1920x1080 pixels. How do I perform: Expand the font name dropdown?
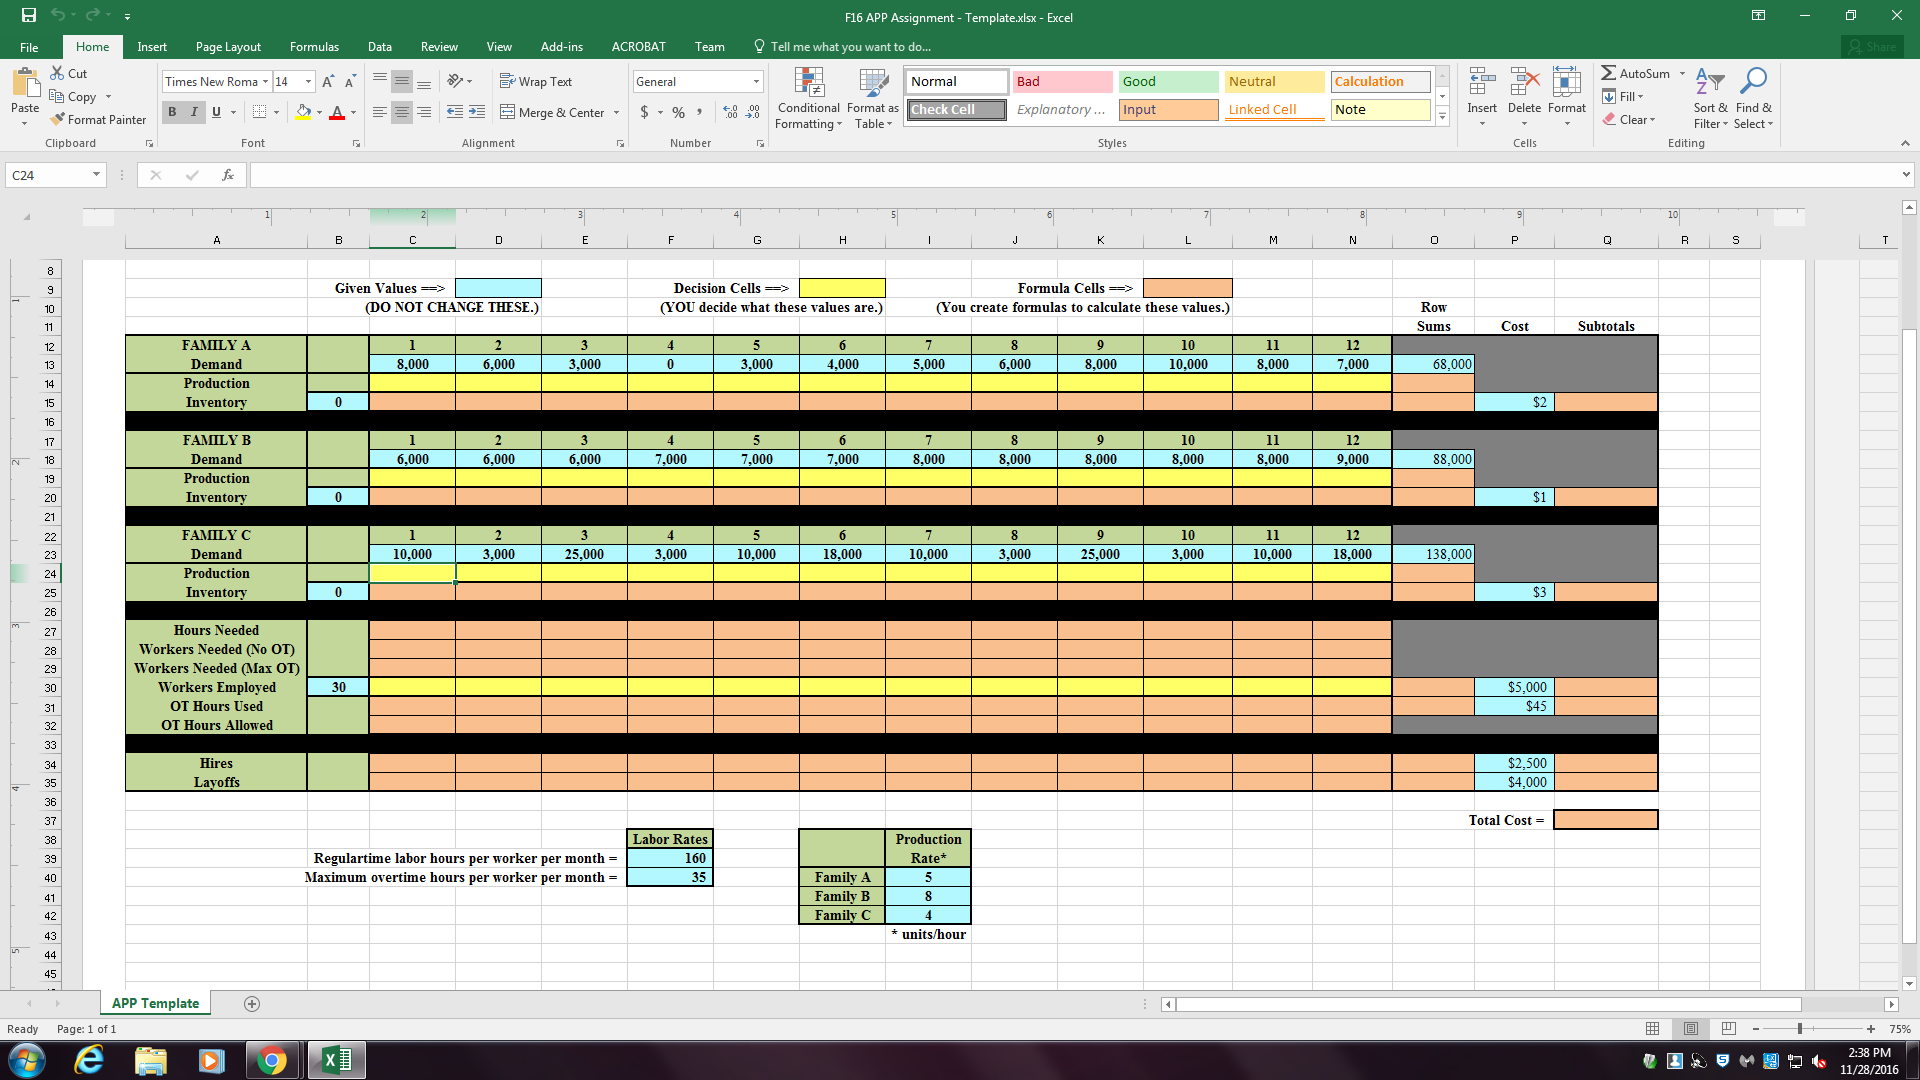coord(265,82)
